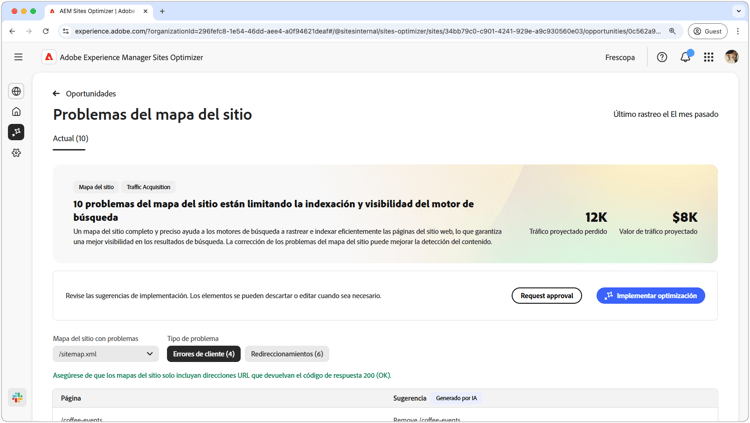The width and height of the screenshot is (750, 423).
Task: Click the Oportunidades back link
Action: (91, 93)
